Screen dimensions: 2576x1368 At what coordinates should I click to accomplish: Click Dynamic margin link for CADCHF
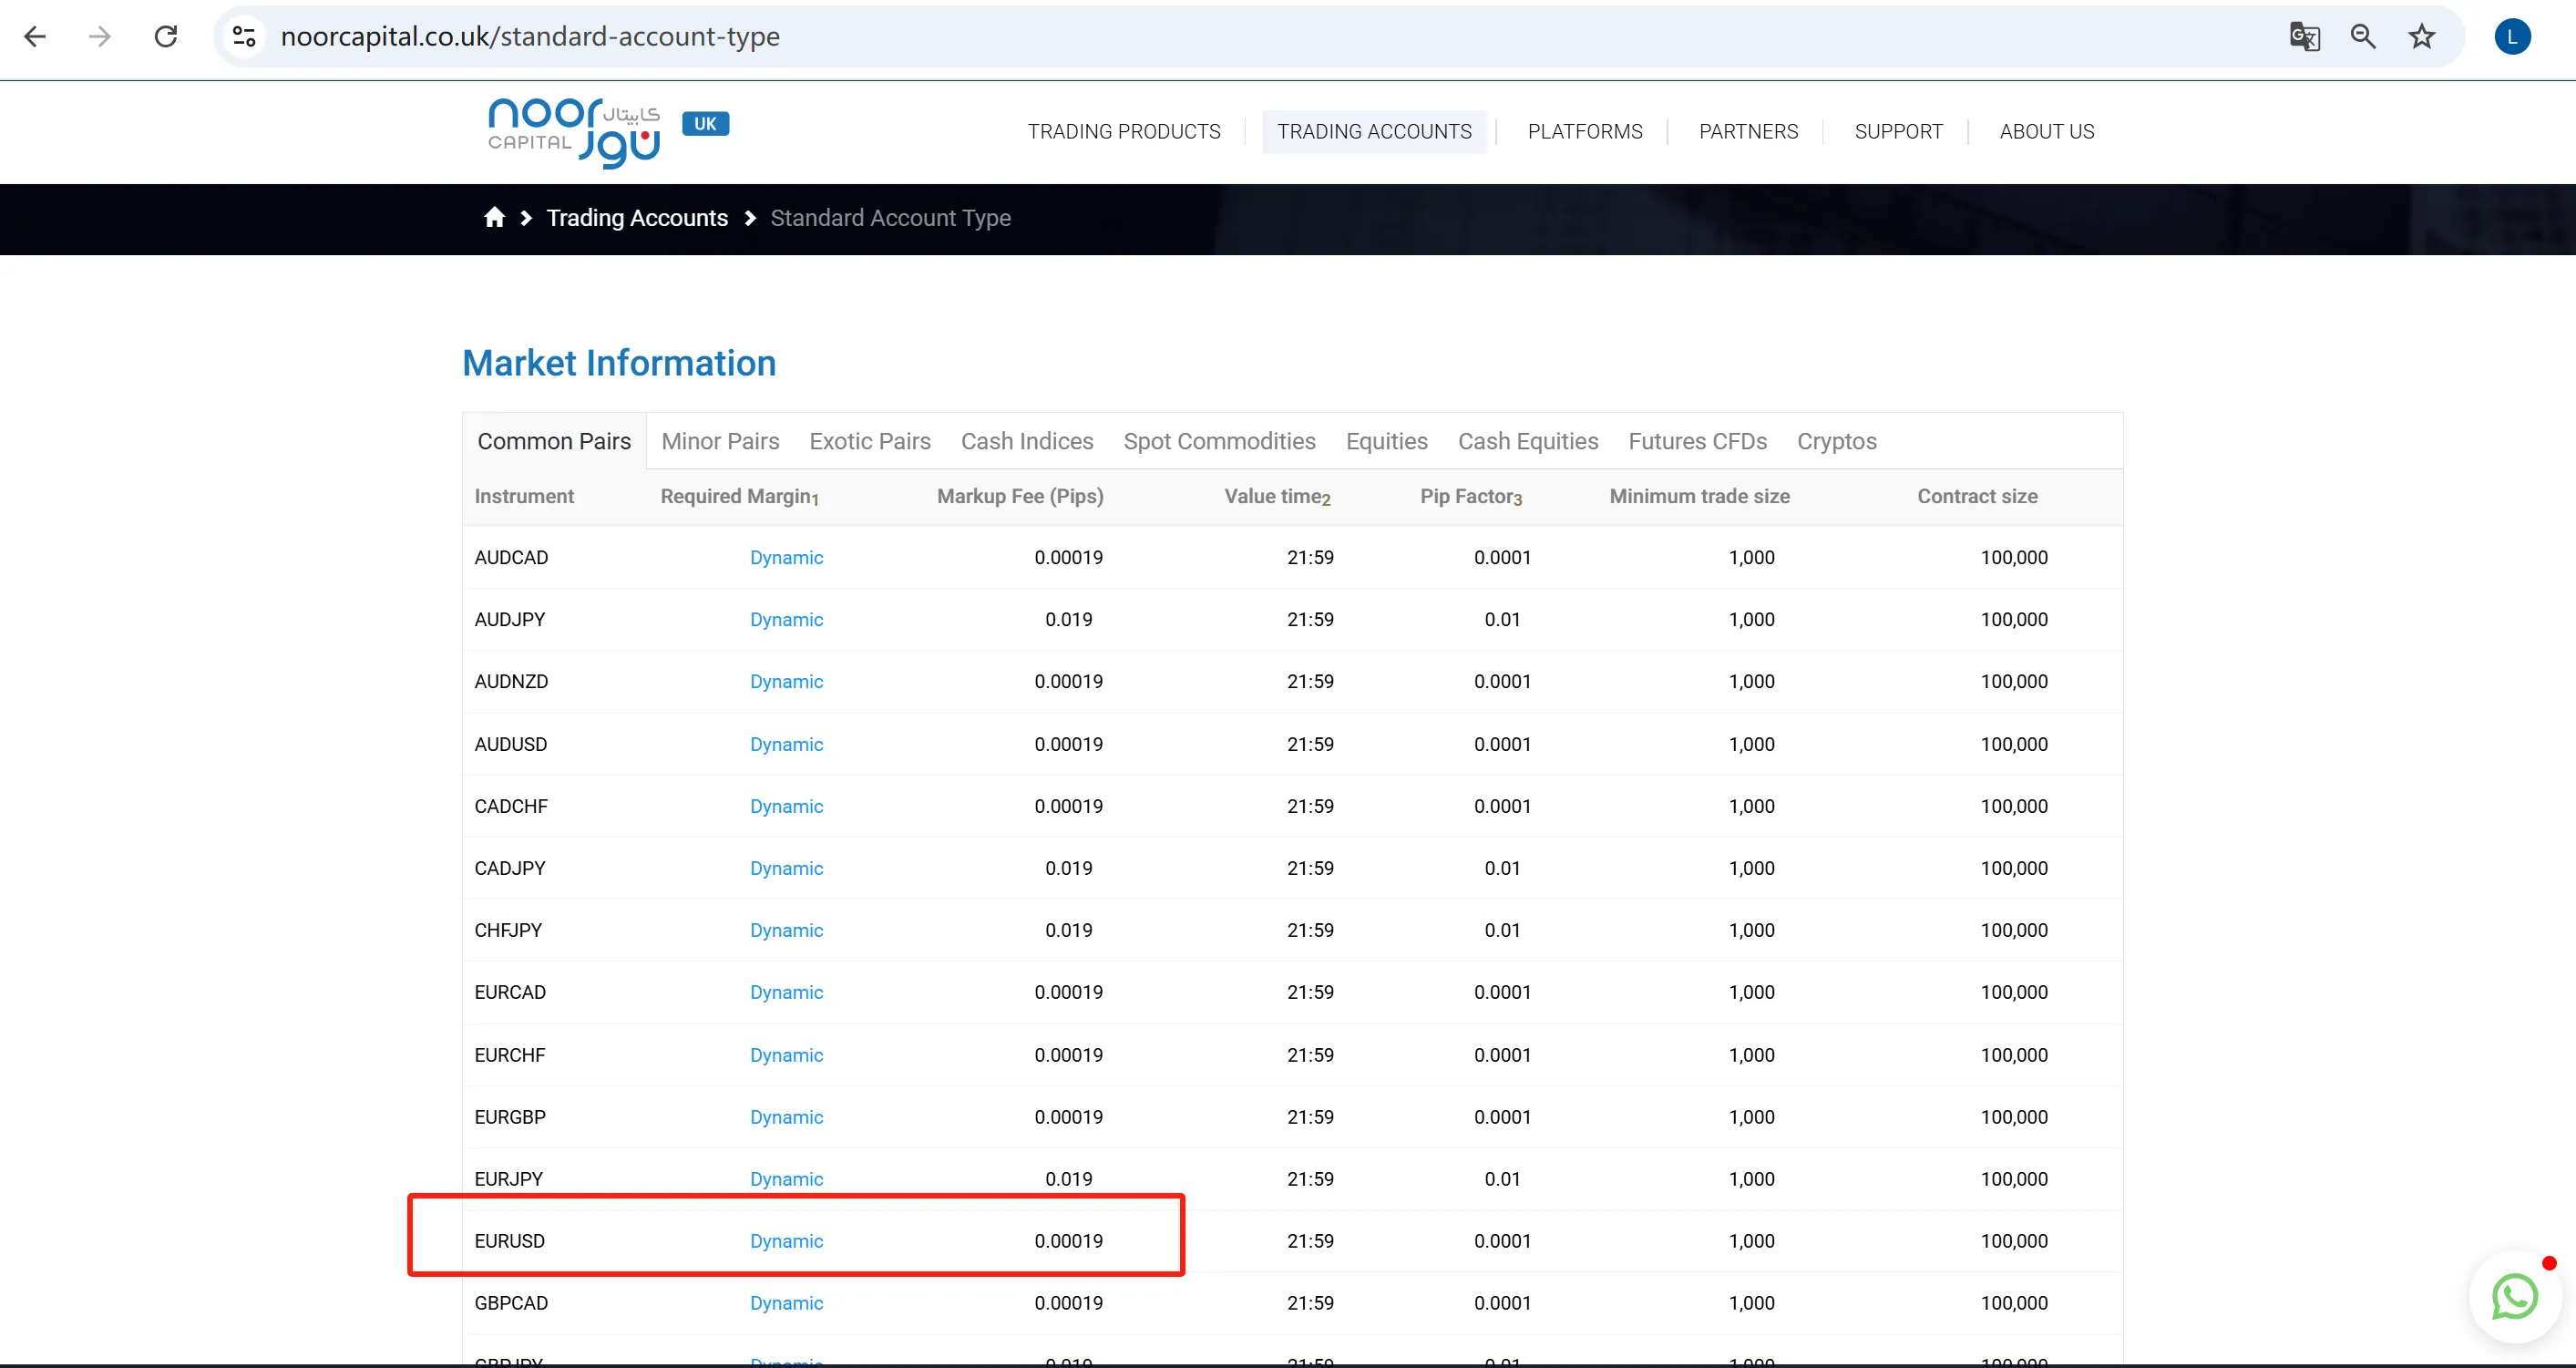[786, 806]
